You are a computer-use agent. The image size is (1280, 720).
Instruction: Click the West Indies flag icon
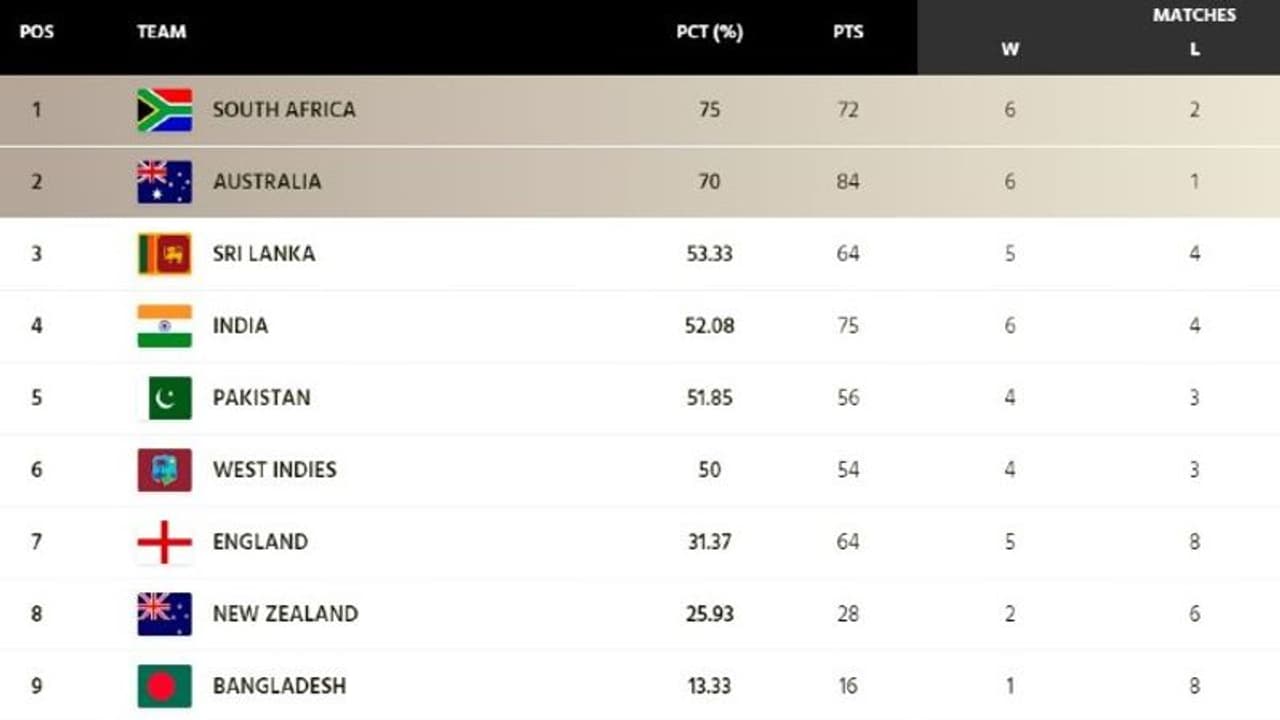click(x=164, y=470)
